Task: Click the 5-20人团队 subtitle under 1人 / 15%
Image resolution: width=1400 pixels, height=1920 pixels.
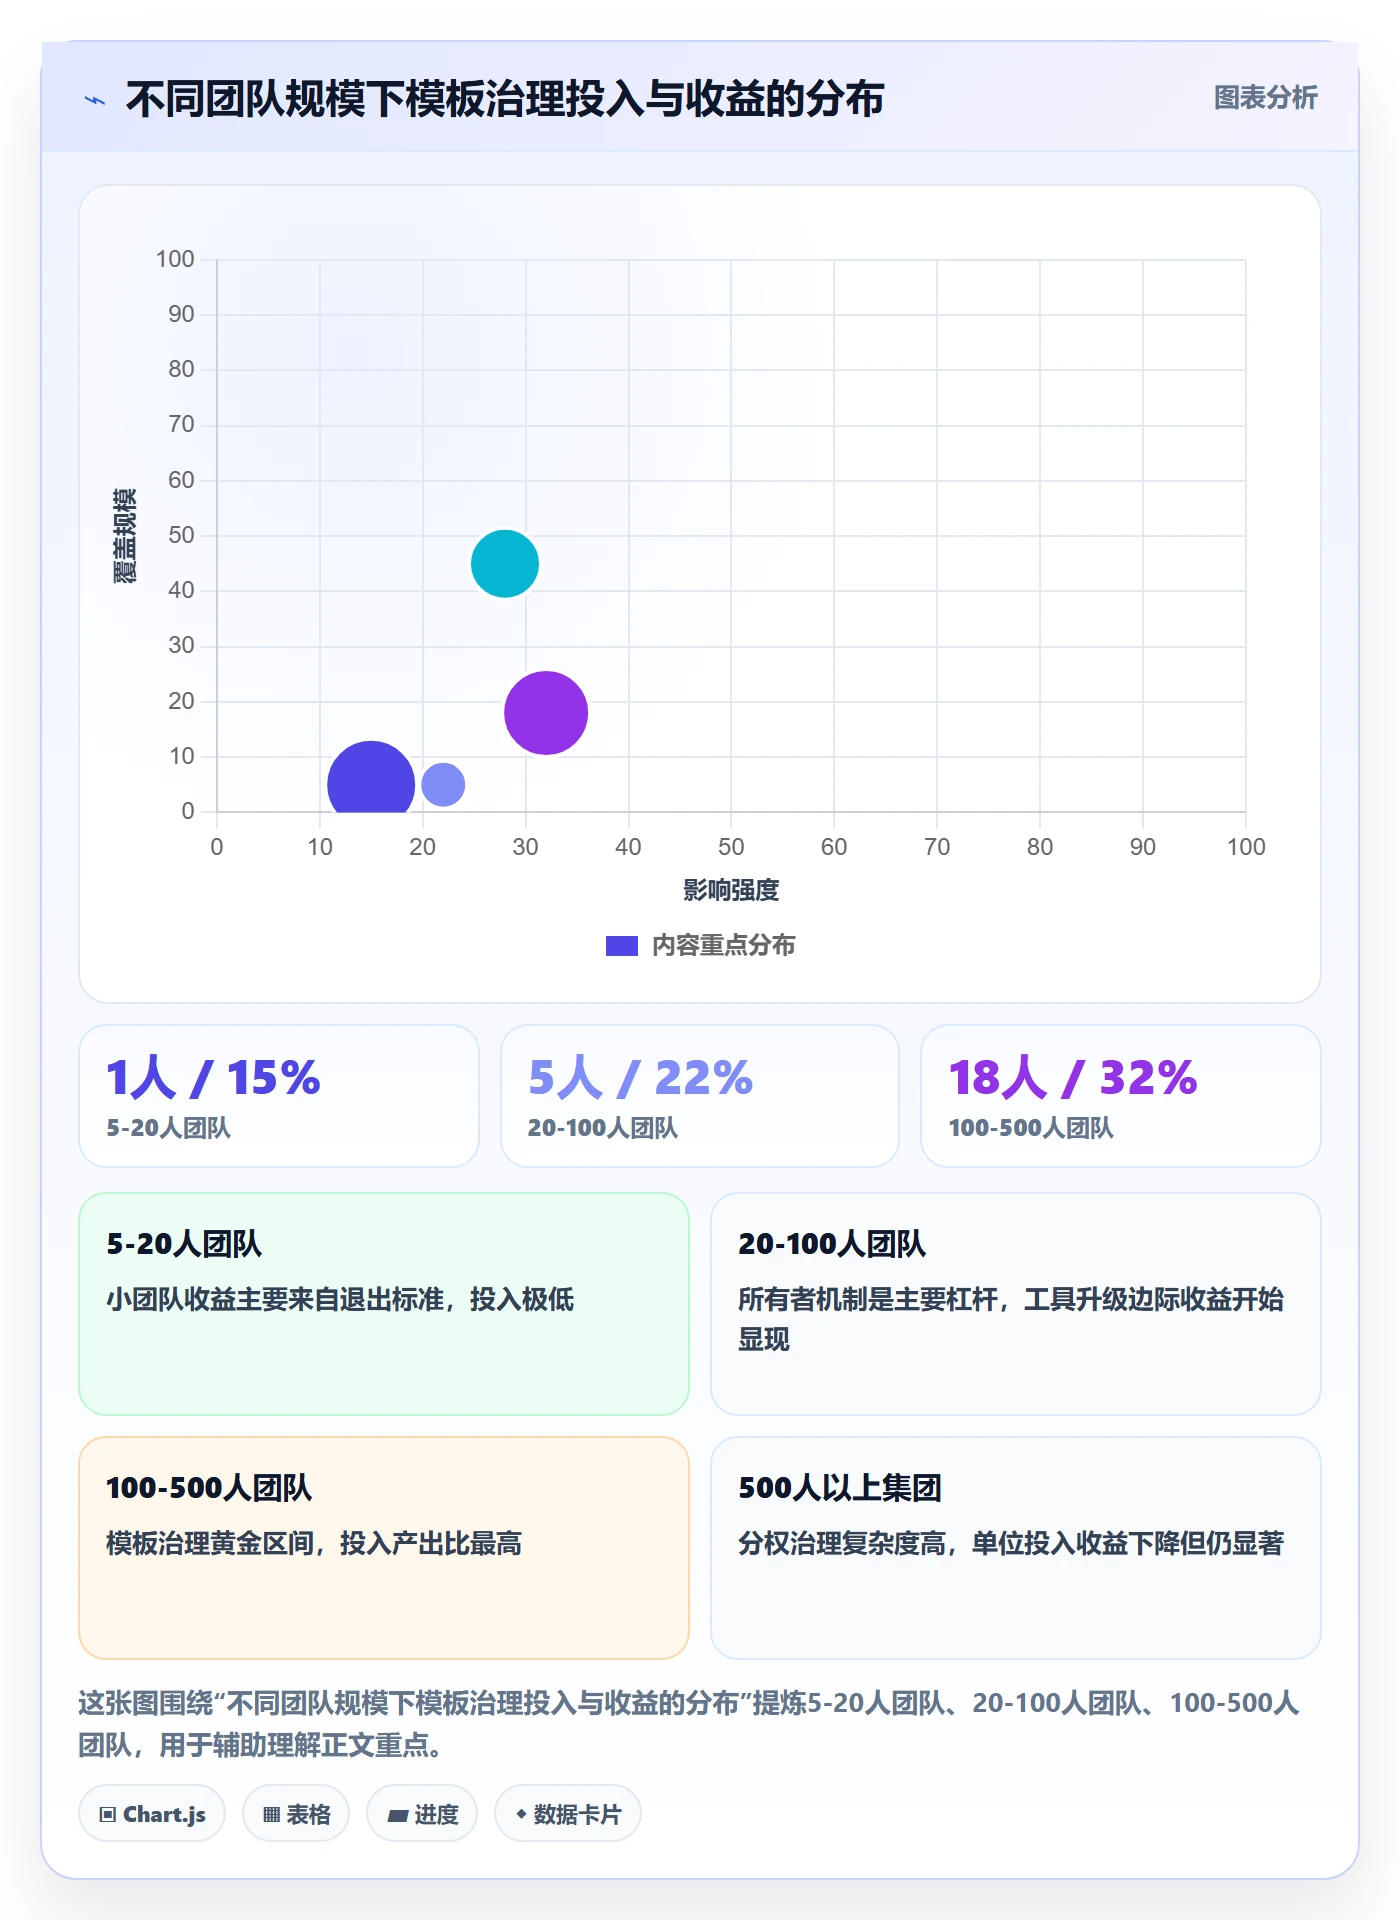Action: (169, 1128)
